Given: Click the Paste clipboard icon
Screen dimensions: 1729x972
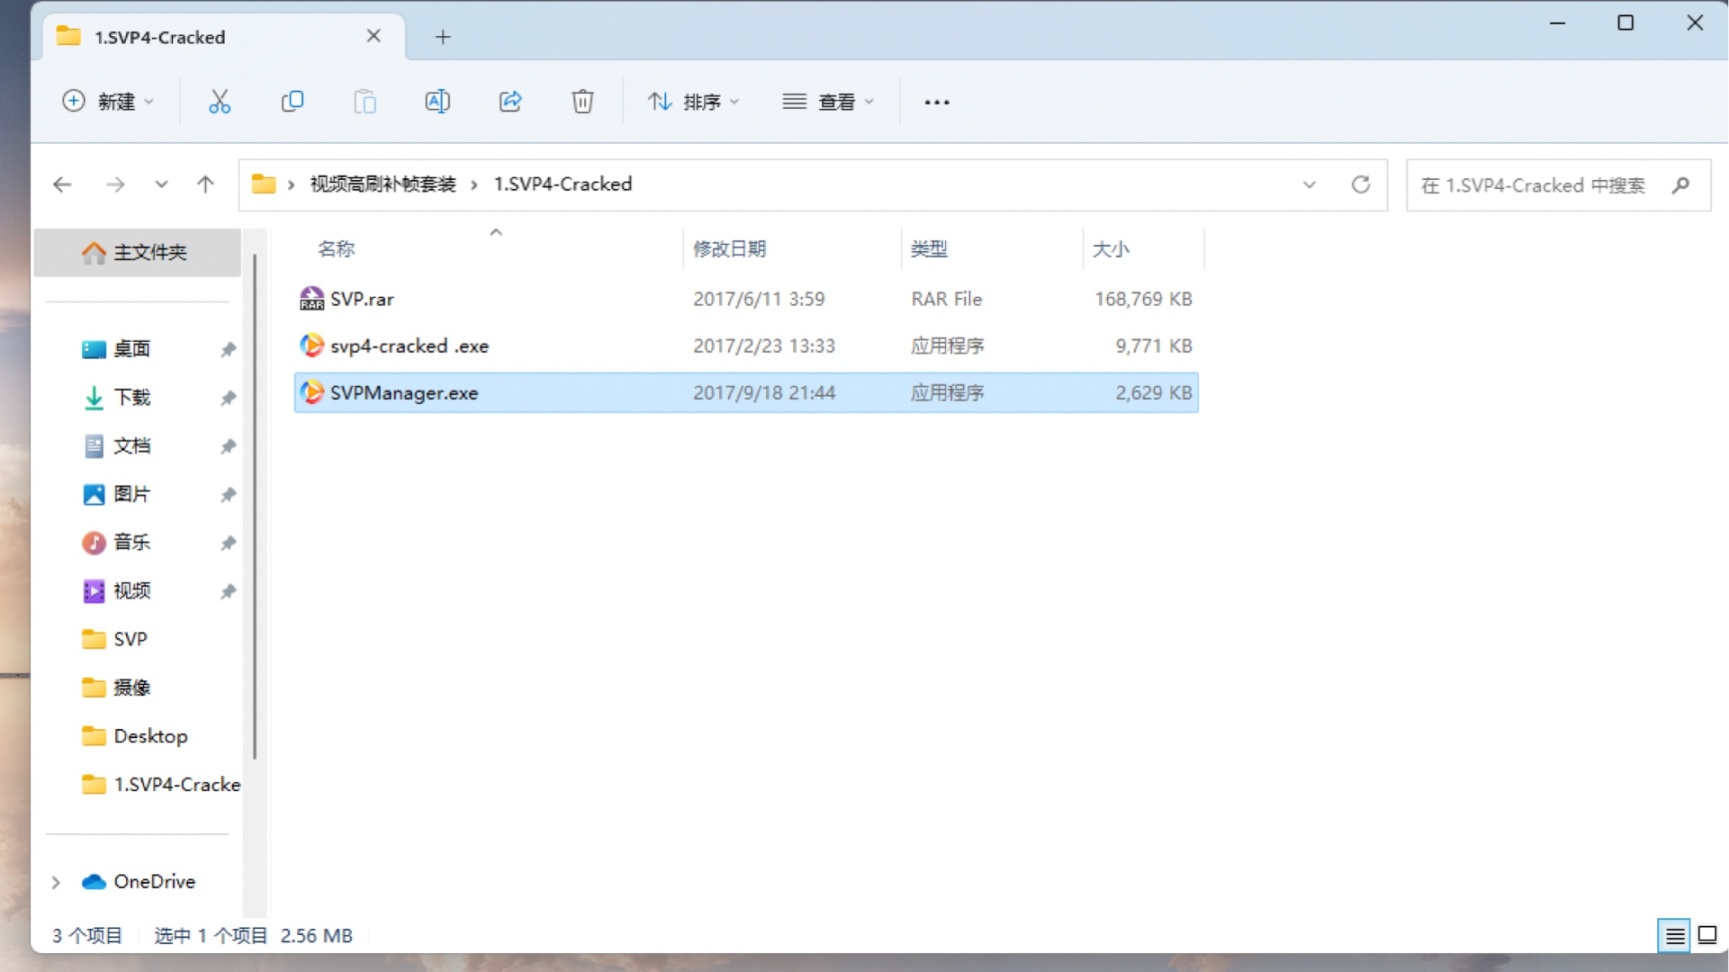Looking at the screenshot, I should click(365, 101).
